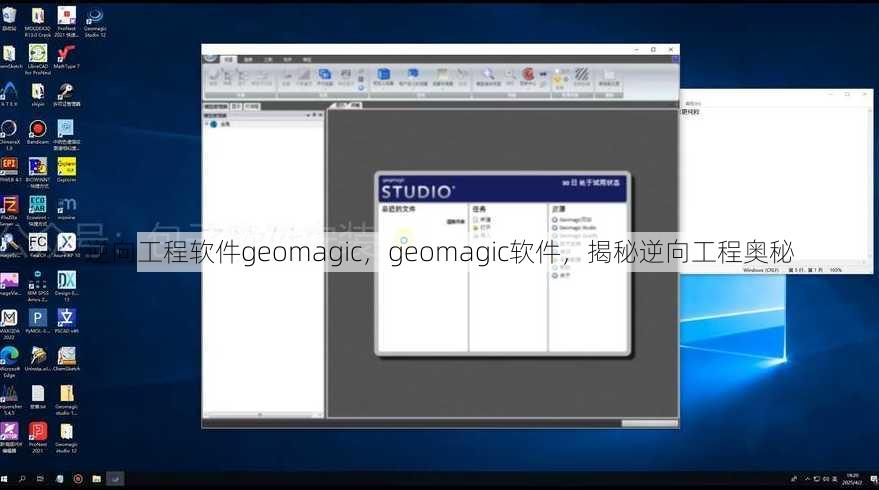Select the fifth ribbon tab
The height and width of the screenshot is (490, 879).
(x=307, y=59)
